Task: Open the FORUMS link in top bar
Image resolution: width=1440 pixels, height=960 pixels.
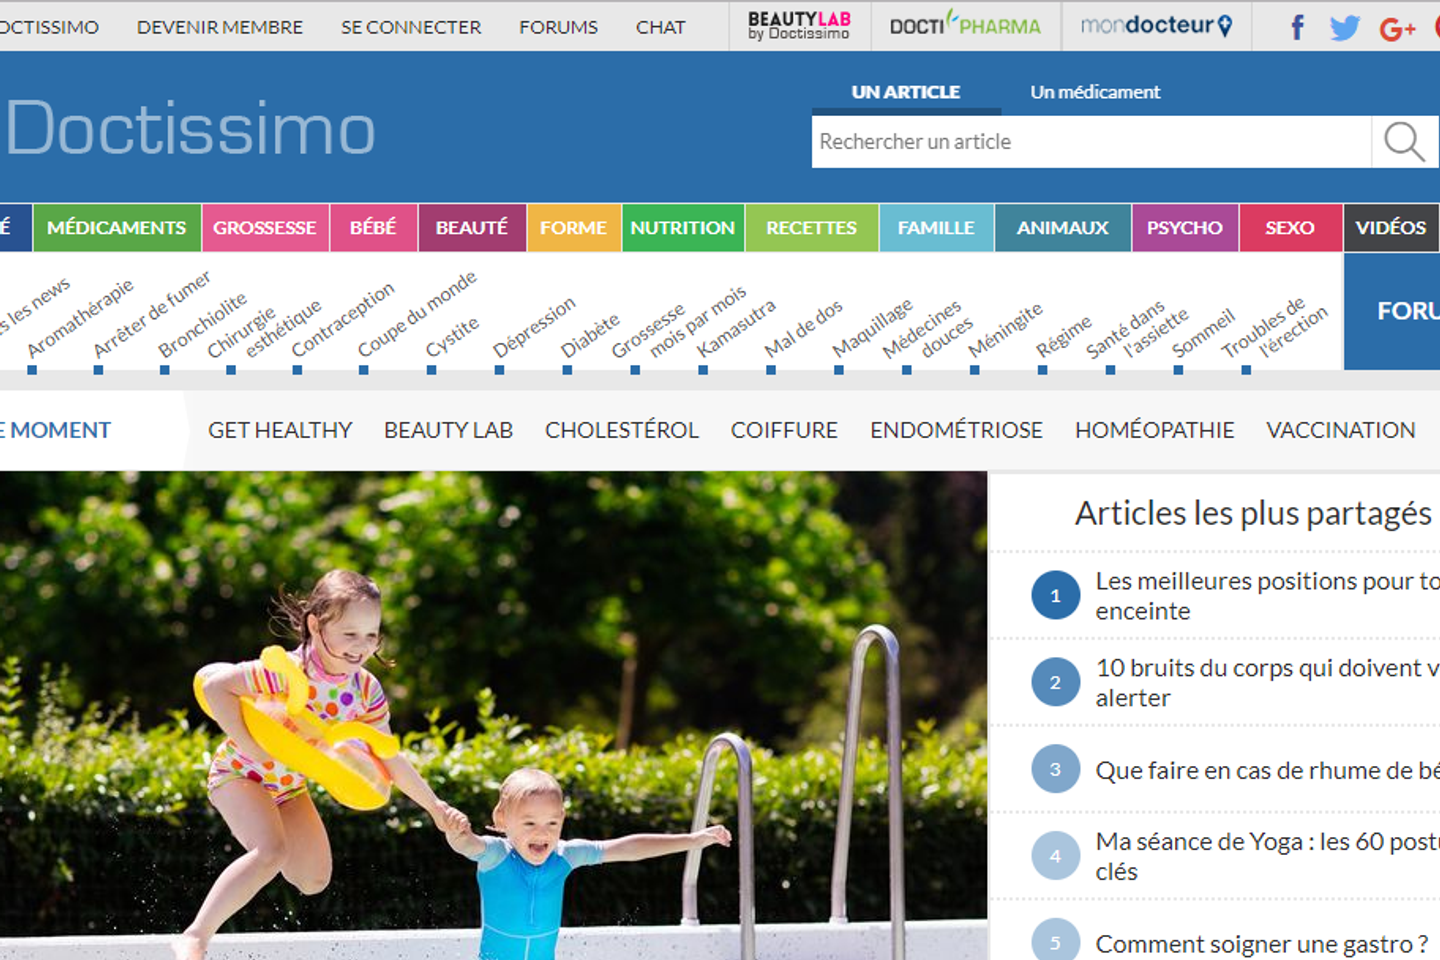Action: pyautogui.click(x=558, y=27)
